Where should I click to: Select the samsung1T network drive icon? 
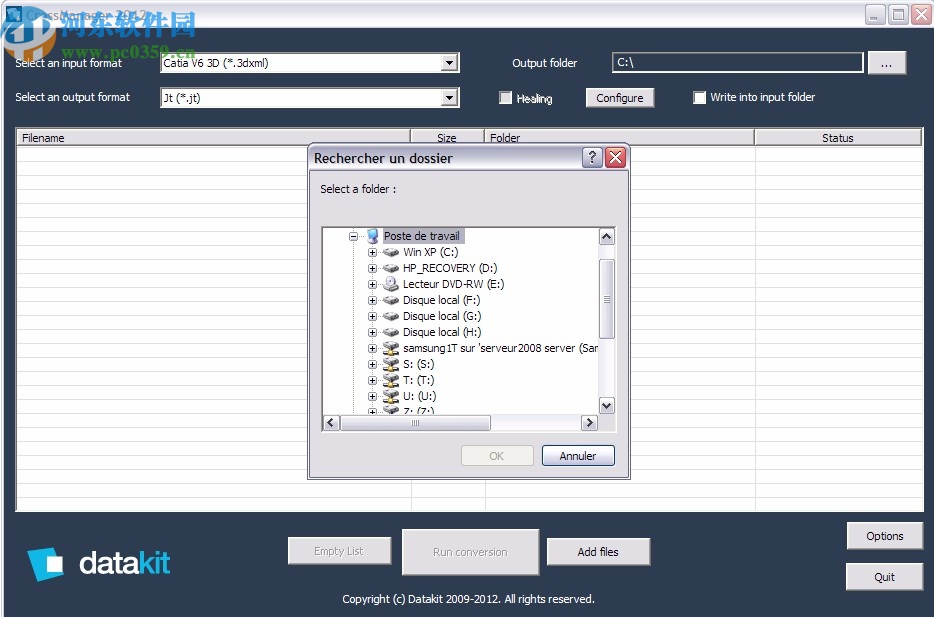[x=389, y=348]
